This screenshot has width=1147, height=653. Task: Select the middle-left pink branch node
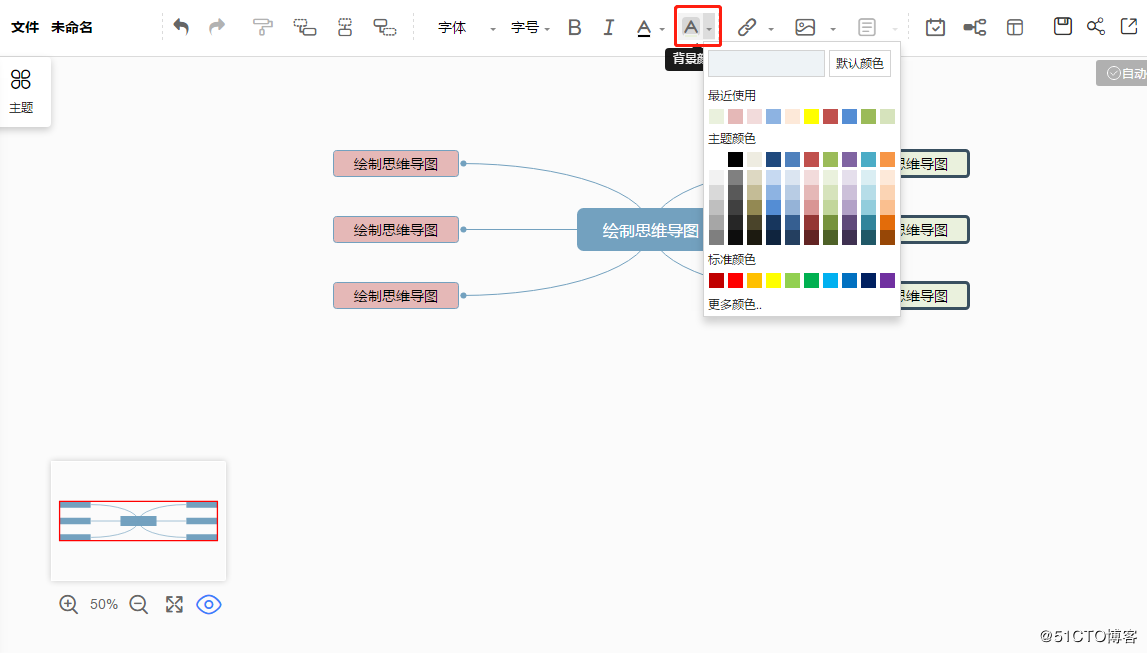(x=396, y=230)
